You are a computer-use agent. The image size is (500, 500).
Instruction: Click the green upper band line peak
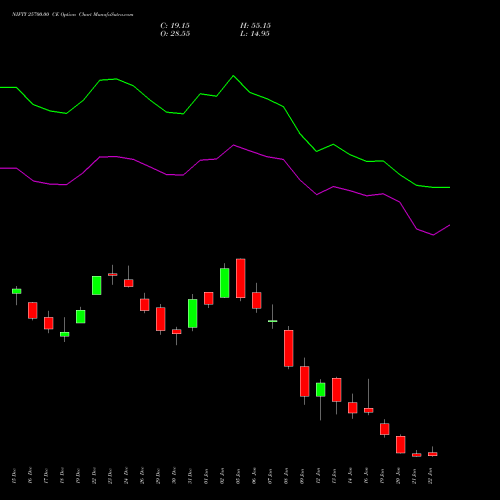tap(233, 76)
